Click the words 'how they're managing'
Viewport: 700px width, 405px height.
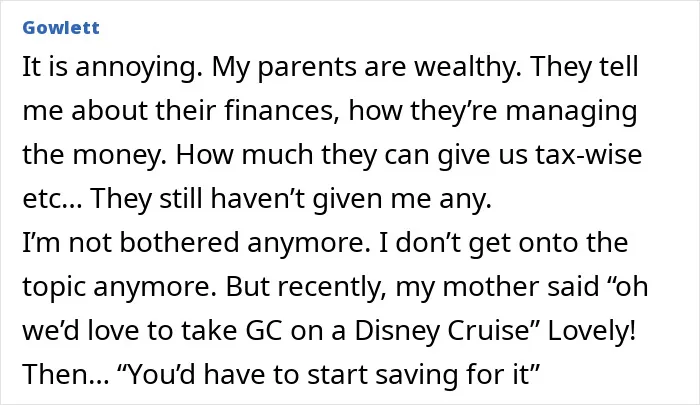pyautogui.click(x=493, y=111)
